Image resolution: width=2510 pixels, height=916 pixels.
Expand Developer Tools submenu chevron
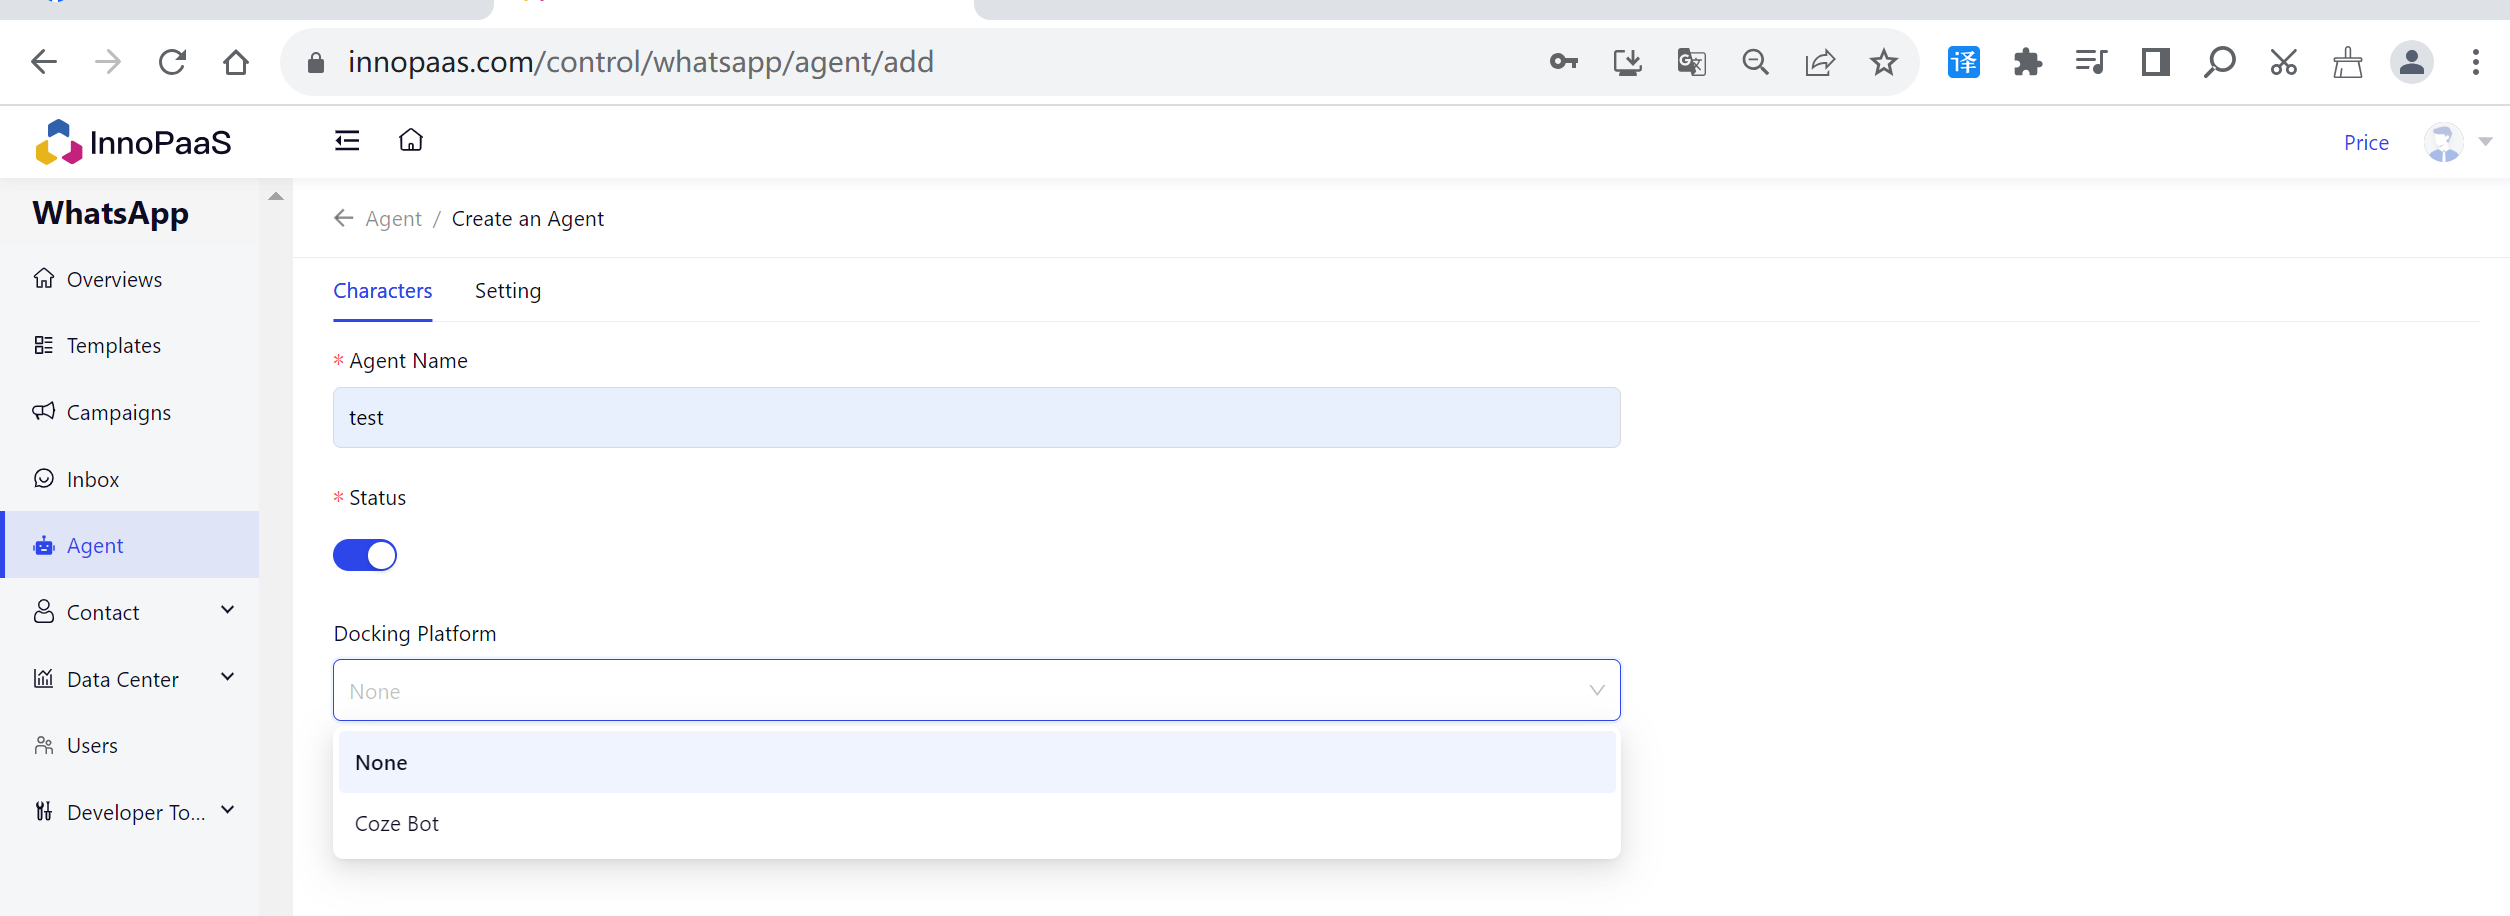click(x=228, y=811)
